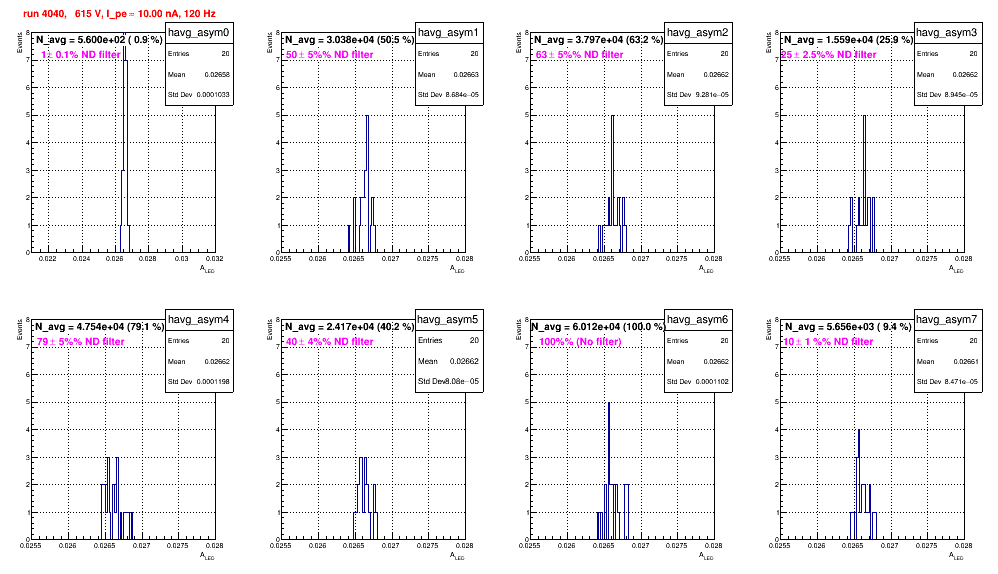Click the peak bar at height 5 in havg_asym6
The width and height of the screenshot is (998, 574).
(609, 471)
